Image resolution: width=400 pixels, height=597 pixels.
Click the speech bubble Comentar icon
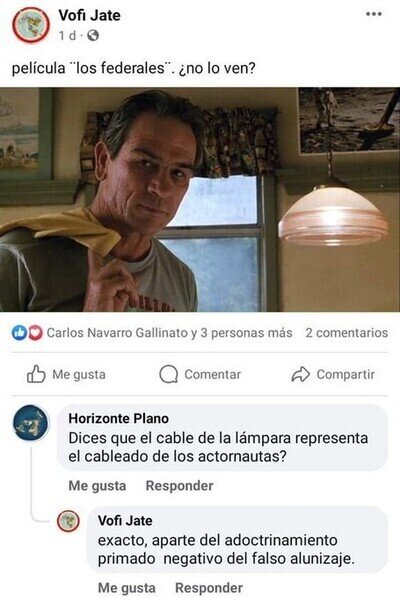click(168, 374)
